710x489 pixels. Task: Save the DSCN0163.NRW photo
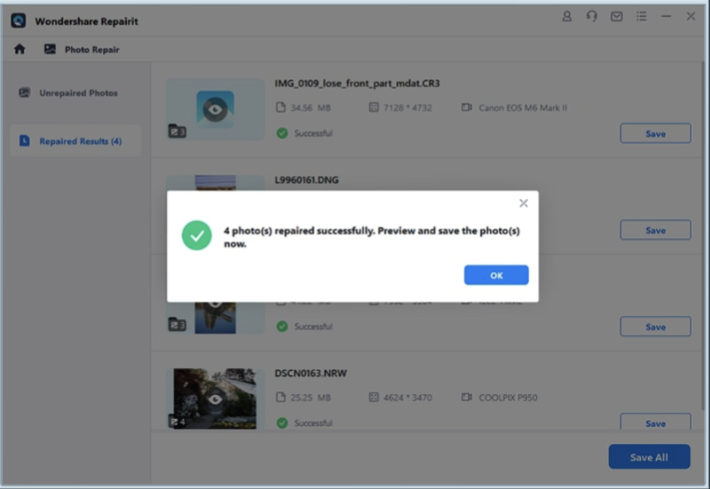(x=655, y=422)
